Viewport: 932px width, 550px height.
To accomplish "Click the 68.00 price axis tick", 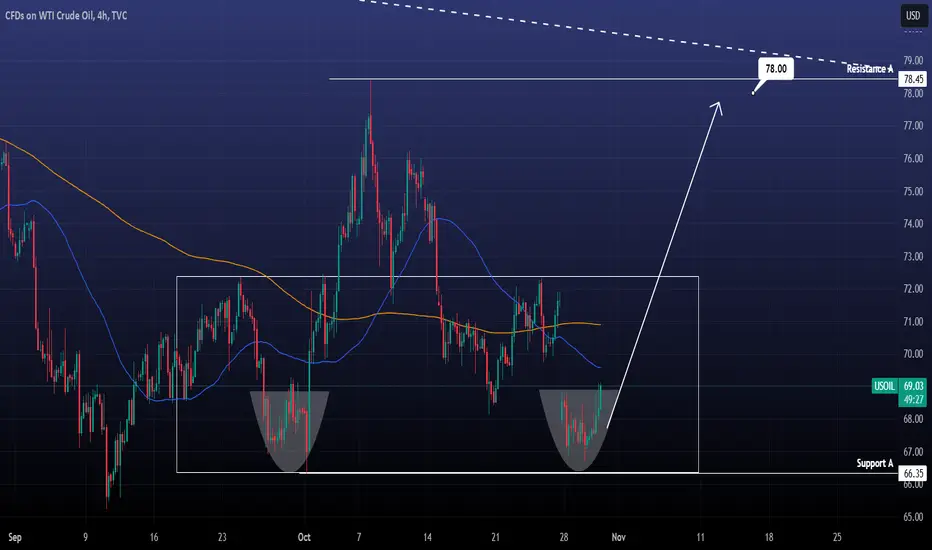I will click(913, 419).
